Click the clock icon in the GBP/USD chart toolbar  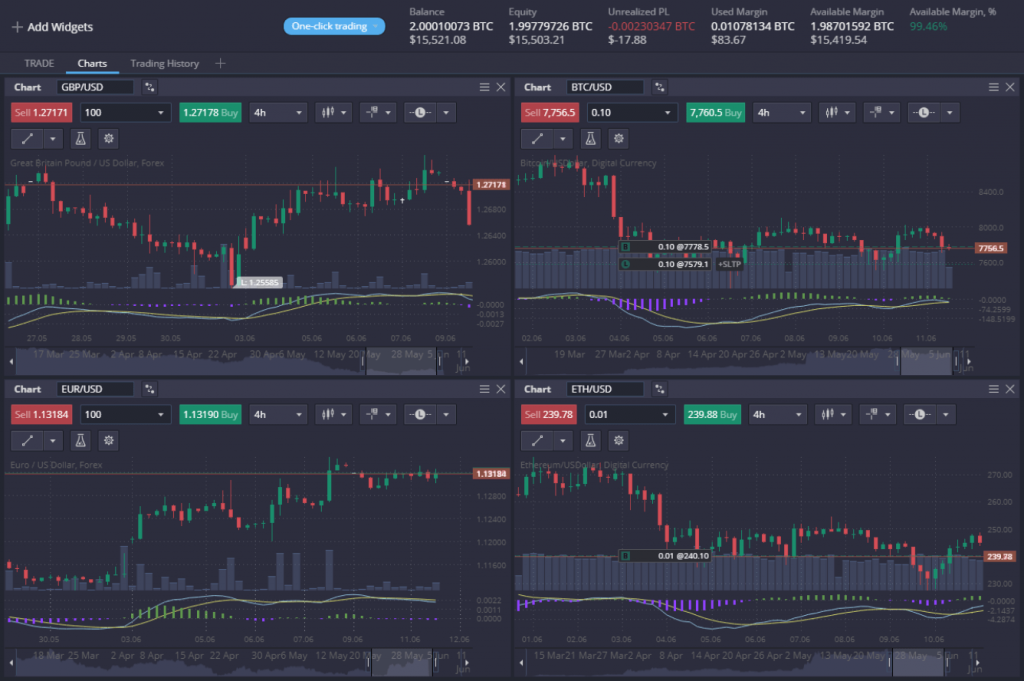[419, 113]
